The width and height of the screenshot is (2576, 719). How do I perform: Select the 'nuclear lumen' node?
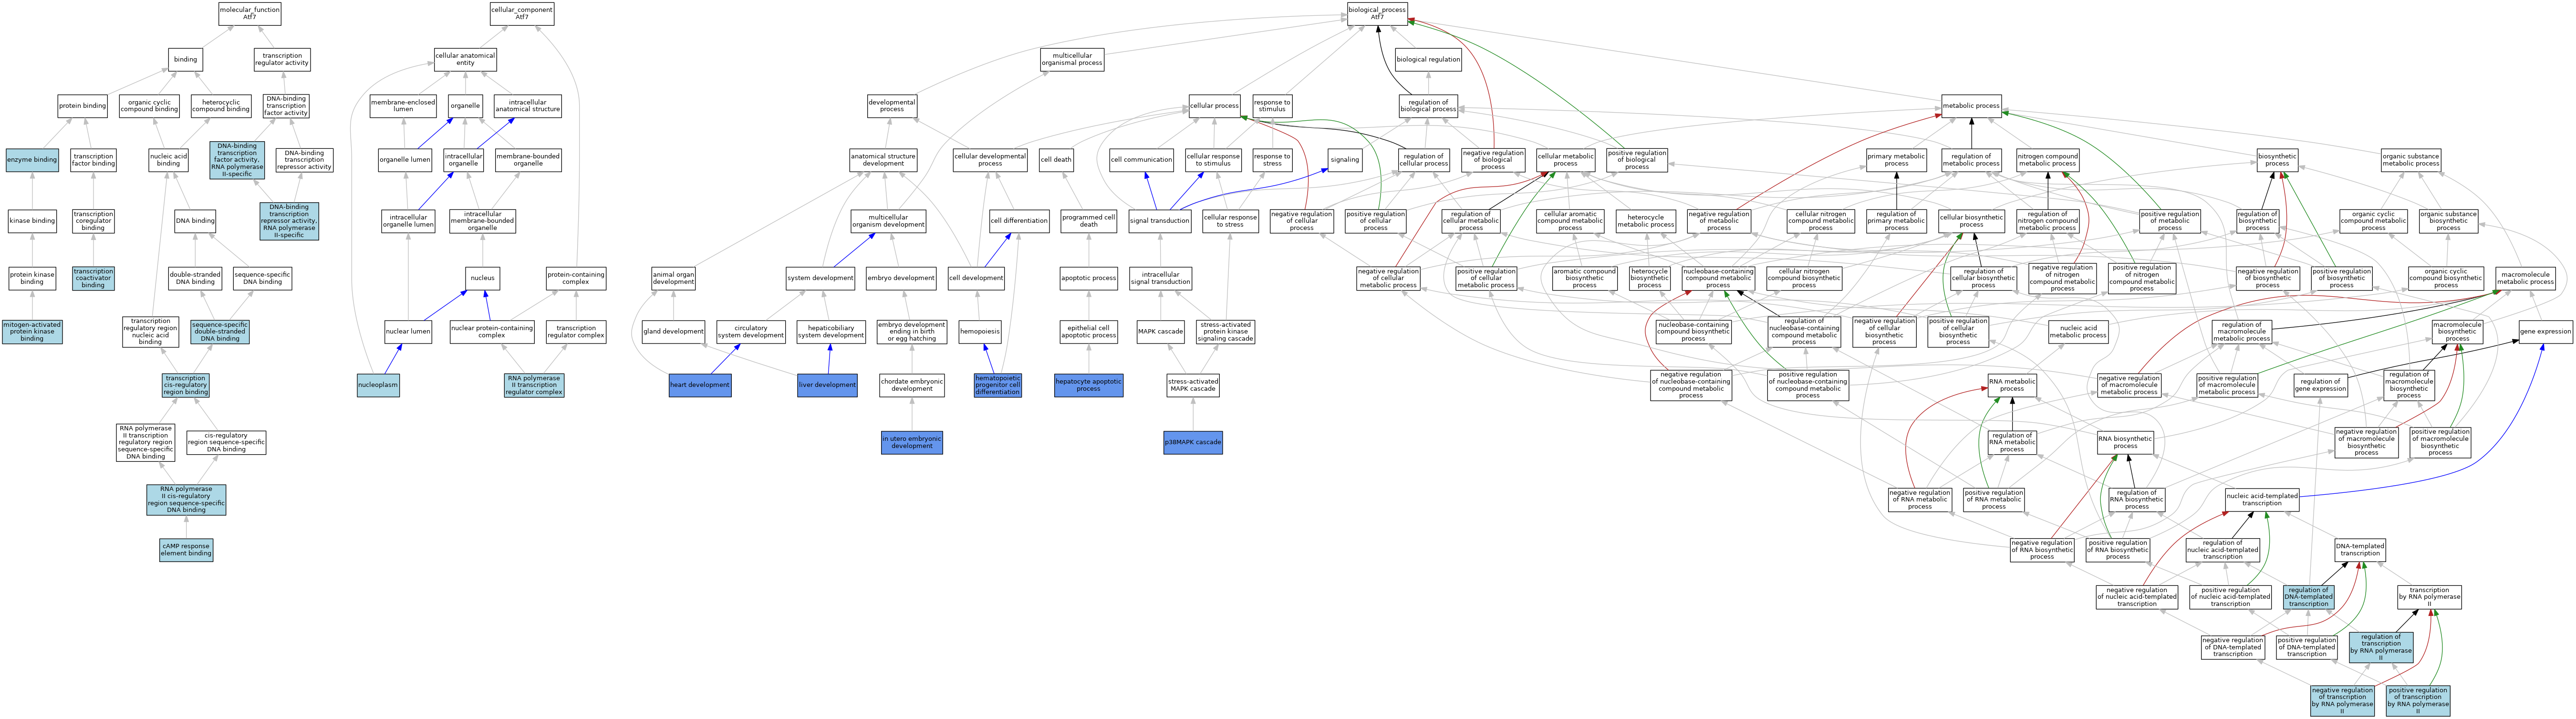[408, 332]
